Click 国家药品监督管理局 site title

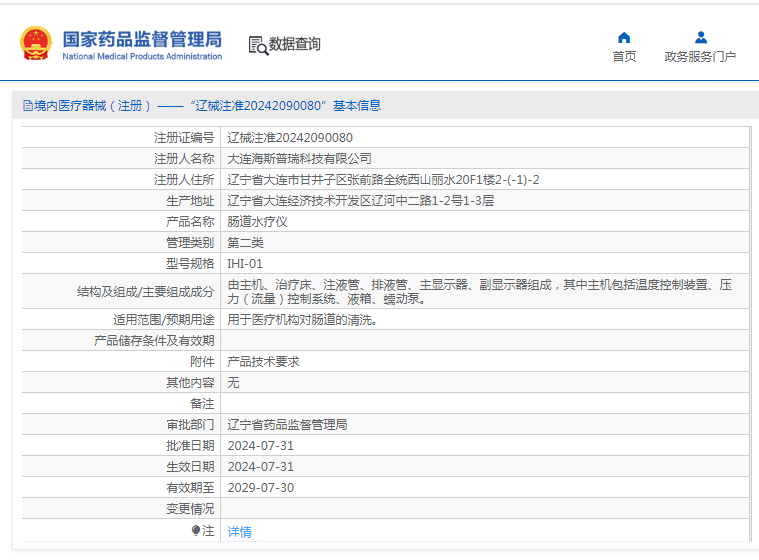coord(142,39)
